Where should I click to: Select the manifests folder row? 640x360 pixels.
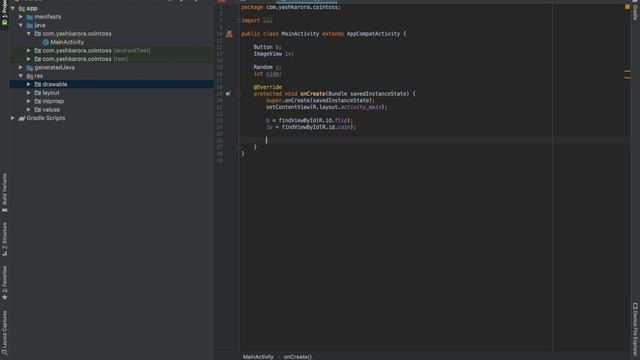(111, 17)
